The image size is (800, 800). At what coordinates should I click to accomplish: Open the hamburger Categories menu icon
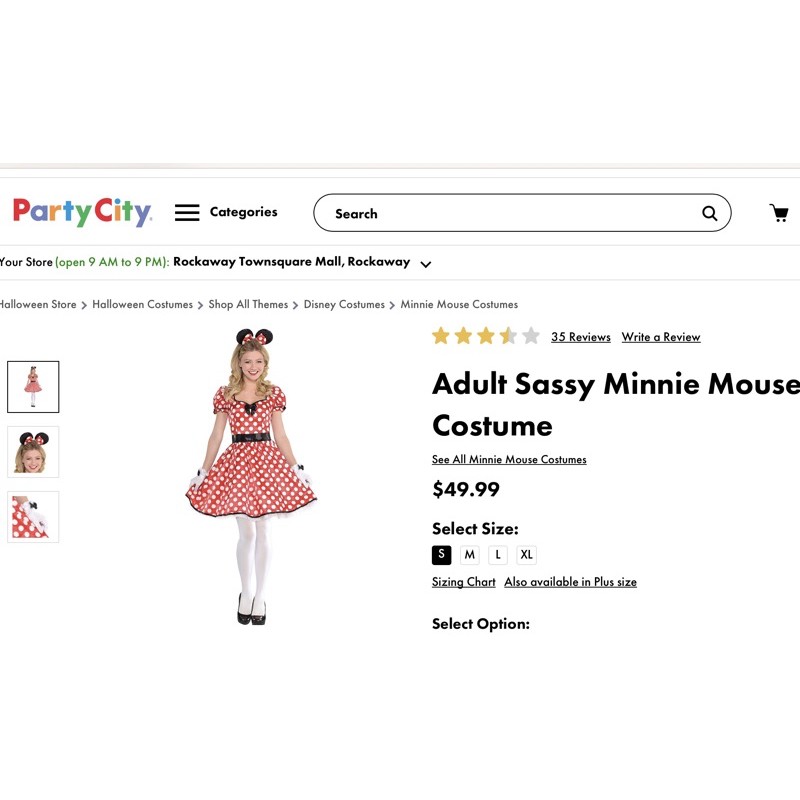187,213
